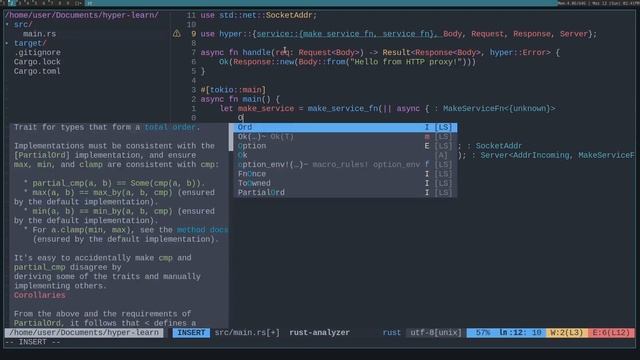Click the completion popup scrollbar thumb

(x=231, y=137)
